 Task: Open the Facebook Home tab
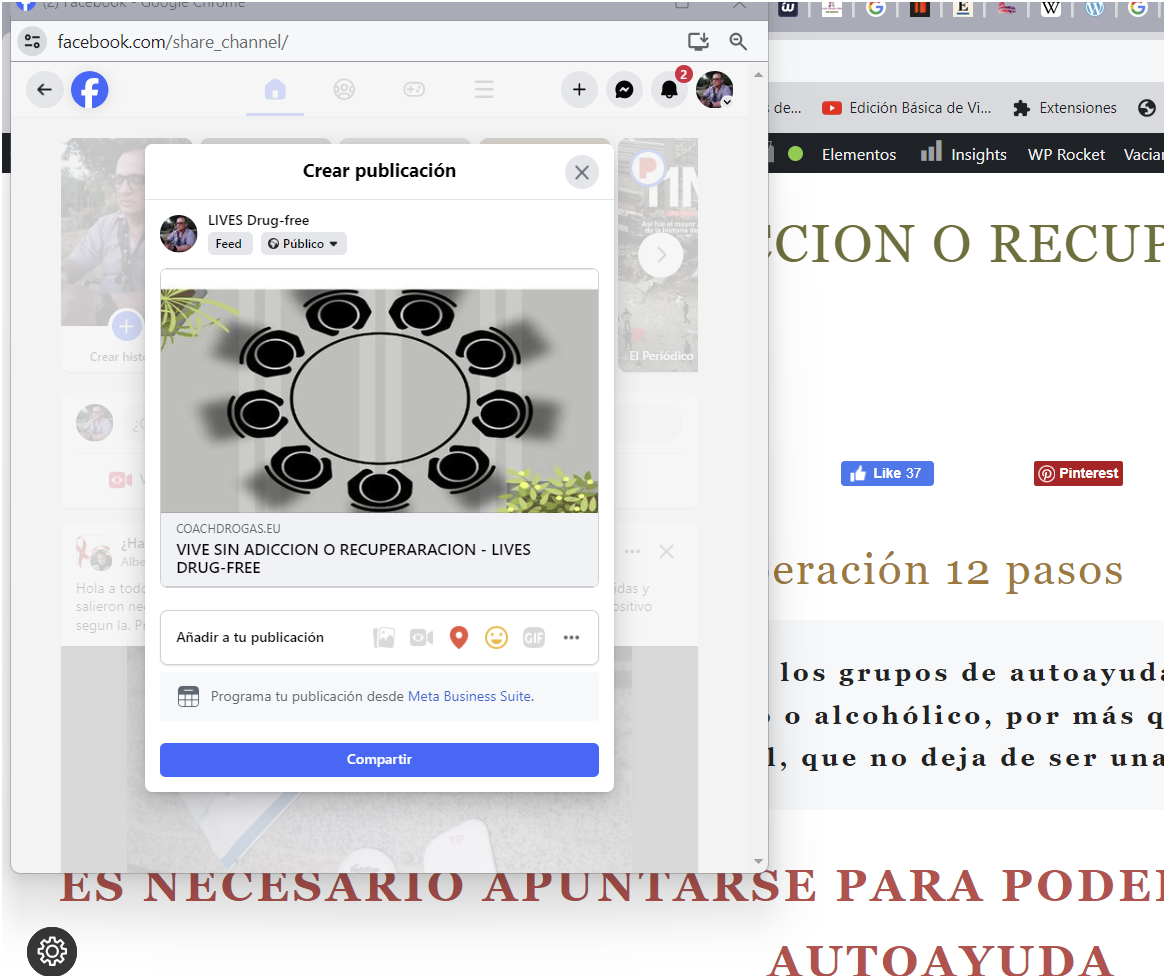(x=275, y=90)
